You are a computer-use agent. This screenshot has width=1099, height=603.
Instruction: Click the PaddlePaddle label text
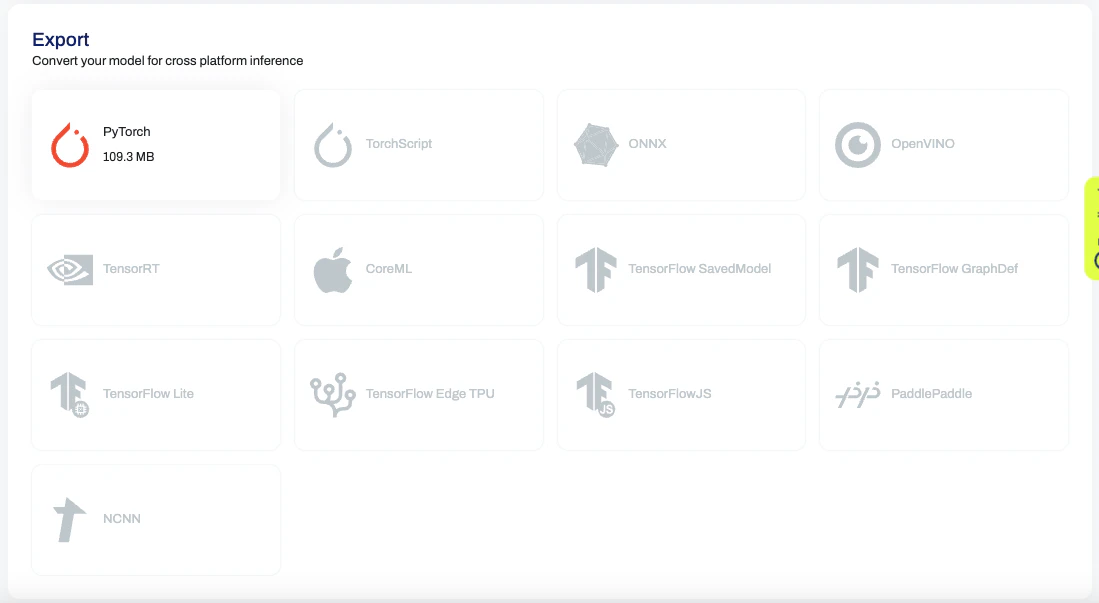(931, 393)
